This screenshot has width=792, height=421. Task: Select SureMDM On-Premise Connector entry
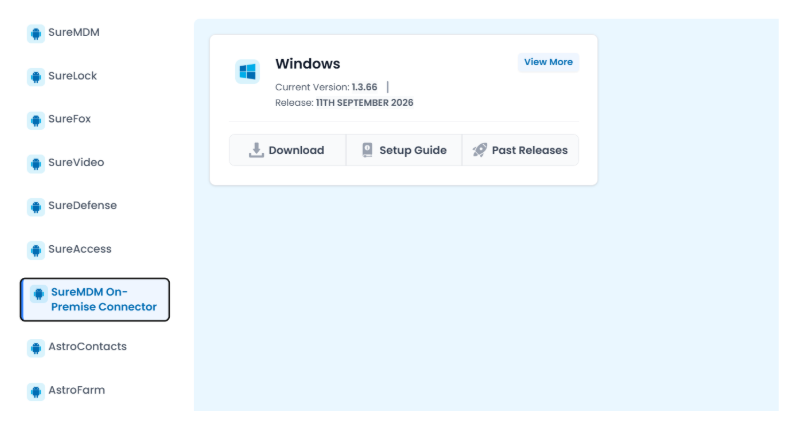(x=95, y=299)
